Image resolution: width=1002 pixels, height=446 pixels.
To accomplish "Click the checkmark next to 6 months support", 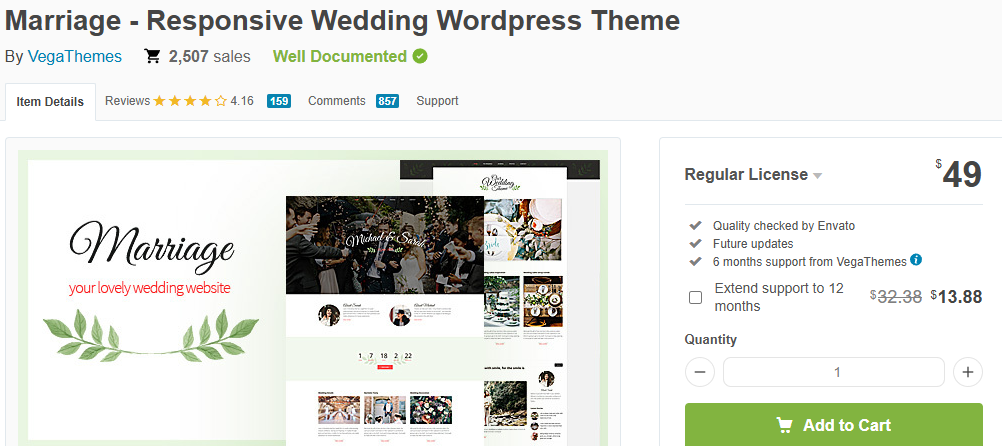I will tap(695, 261).
